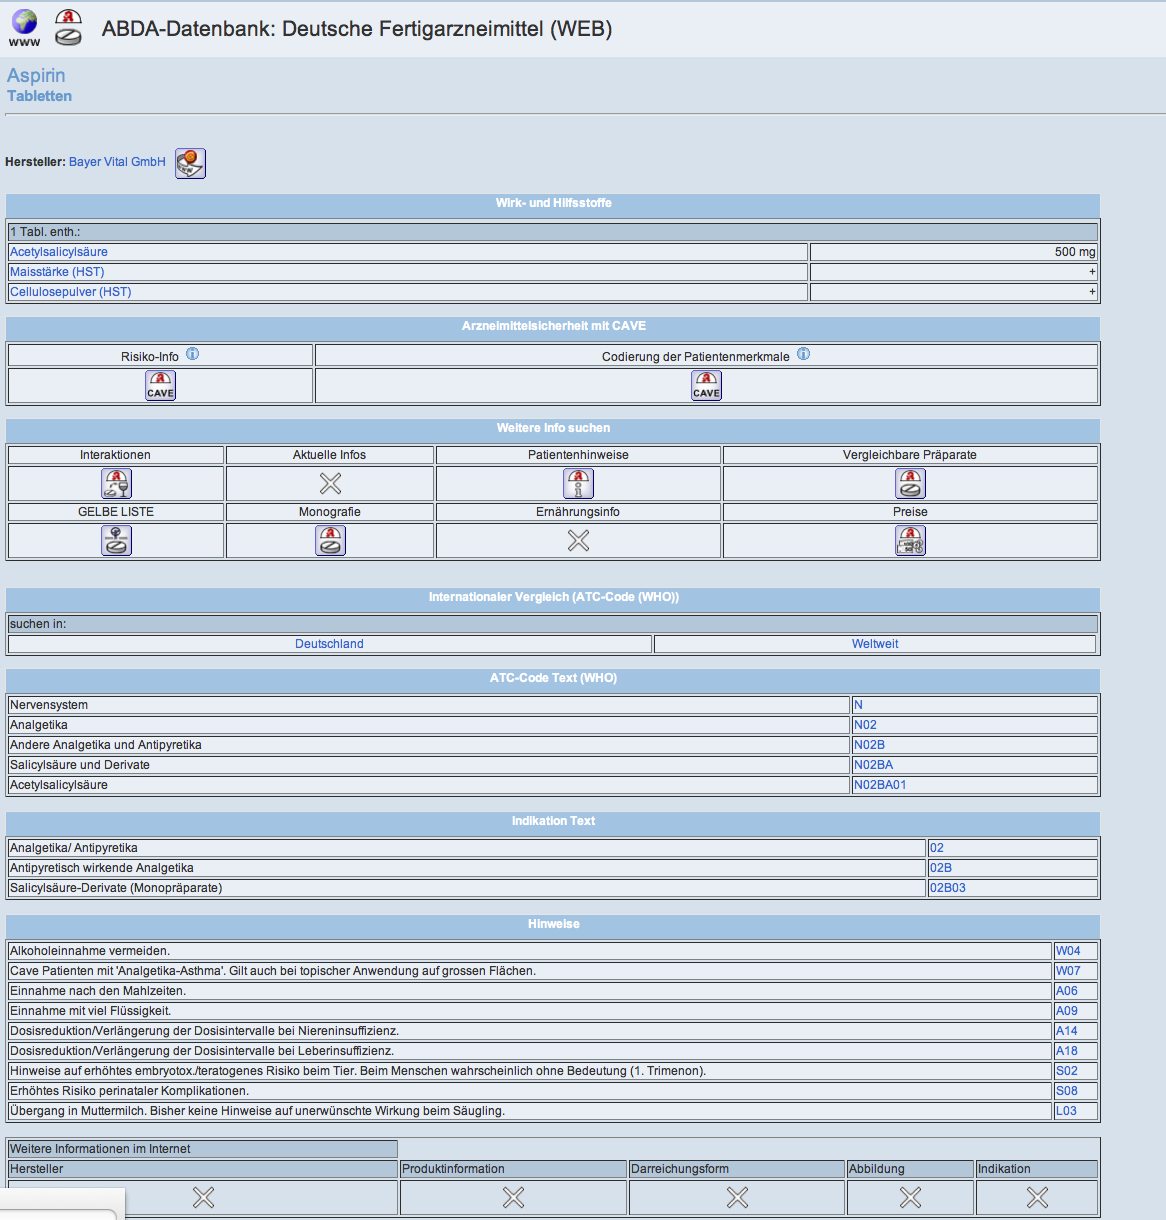Viewport: 1166px width, 1220px height.
Task: Click the X icon under Abbildung
Action: pyautogui.click(x=910, y=1197)
